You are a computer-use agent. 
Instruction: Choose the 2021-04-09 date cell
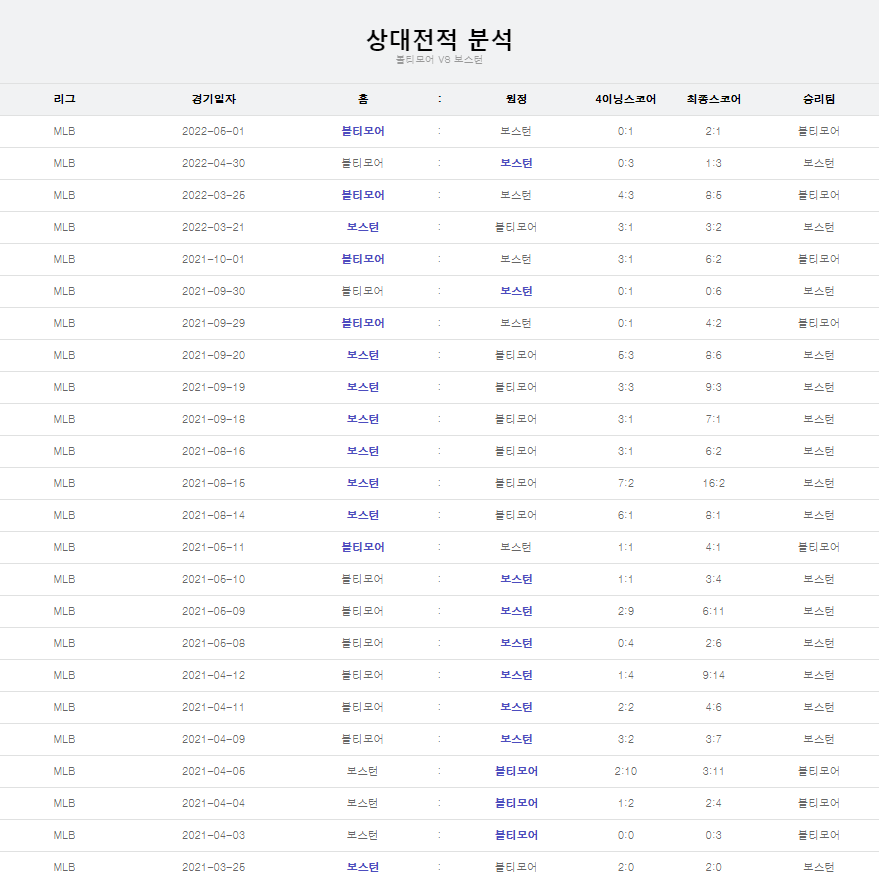[214, 739]
